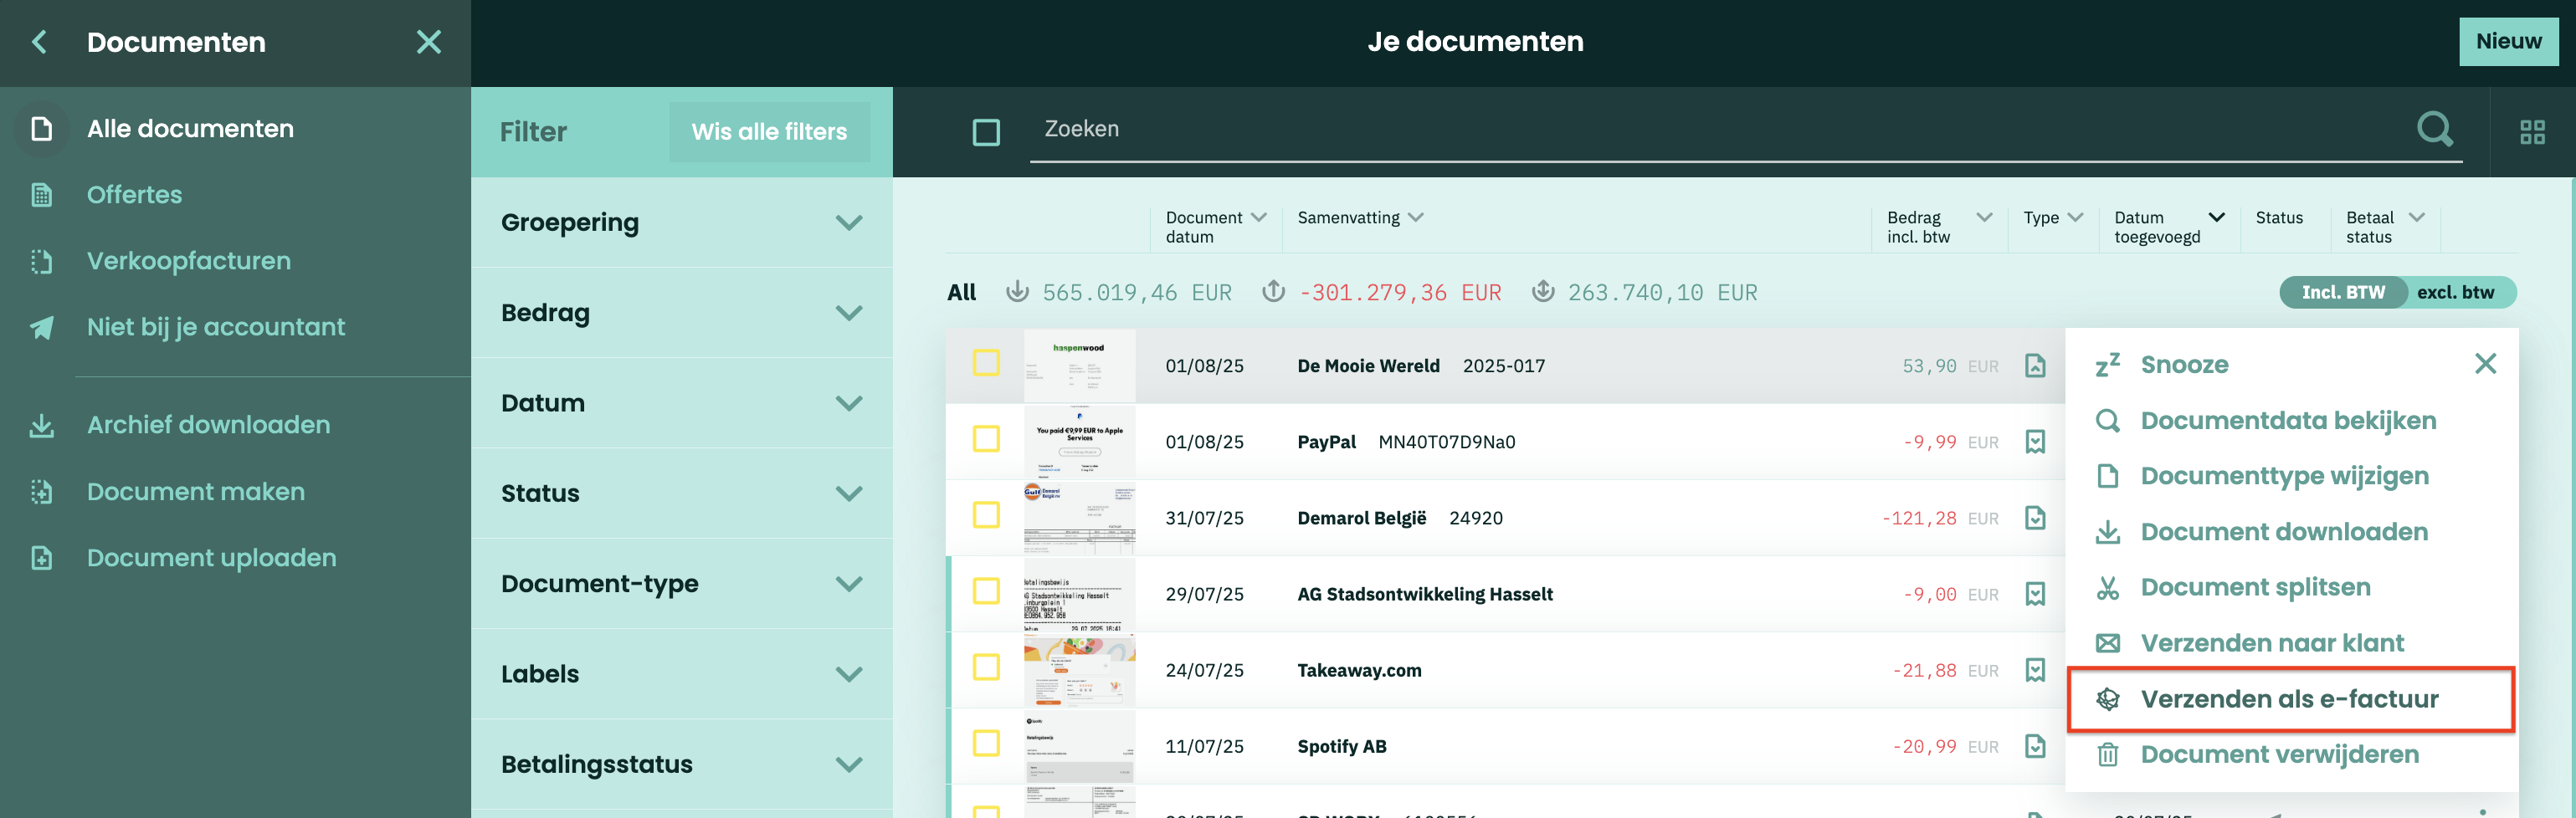The height and width of the screenshot is (818, 2576).
Task: Click the Document uploaden icon
Action: click(x=41, y=558)
